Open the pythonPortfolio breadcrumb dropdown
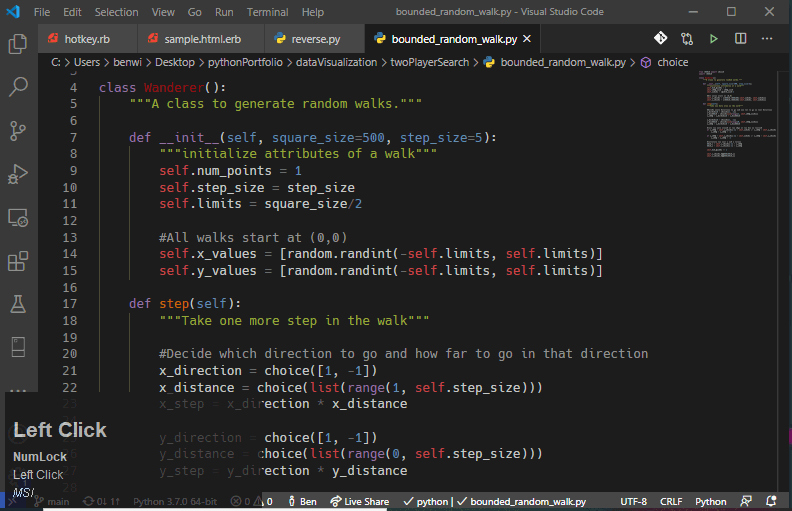The image size is (792, 511). pos(245,62)
